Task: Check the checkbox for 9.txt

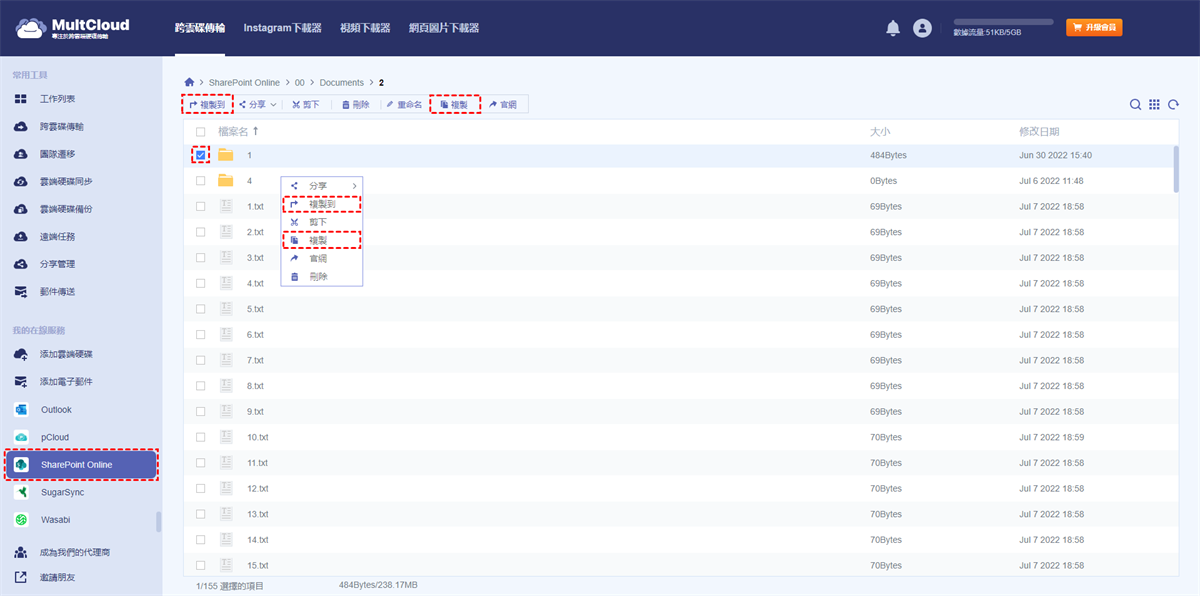Action: (200, 411)
